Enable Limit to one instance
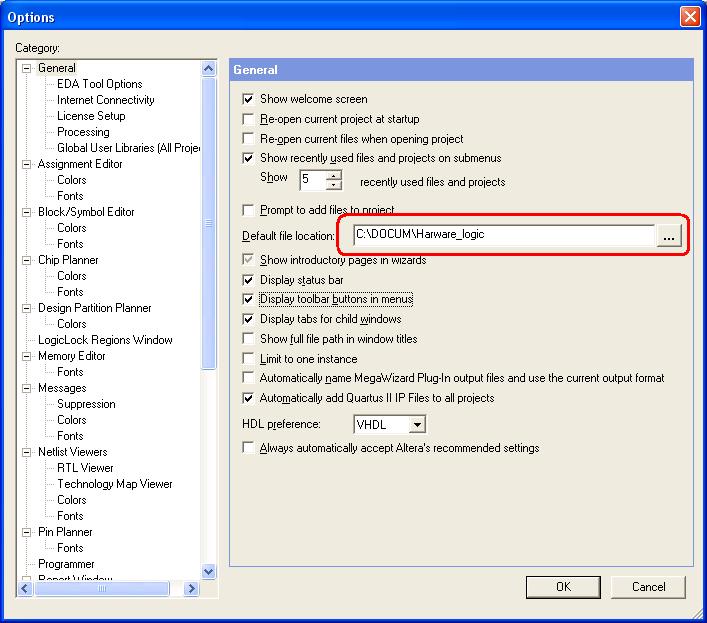 [x=249, y=359]
